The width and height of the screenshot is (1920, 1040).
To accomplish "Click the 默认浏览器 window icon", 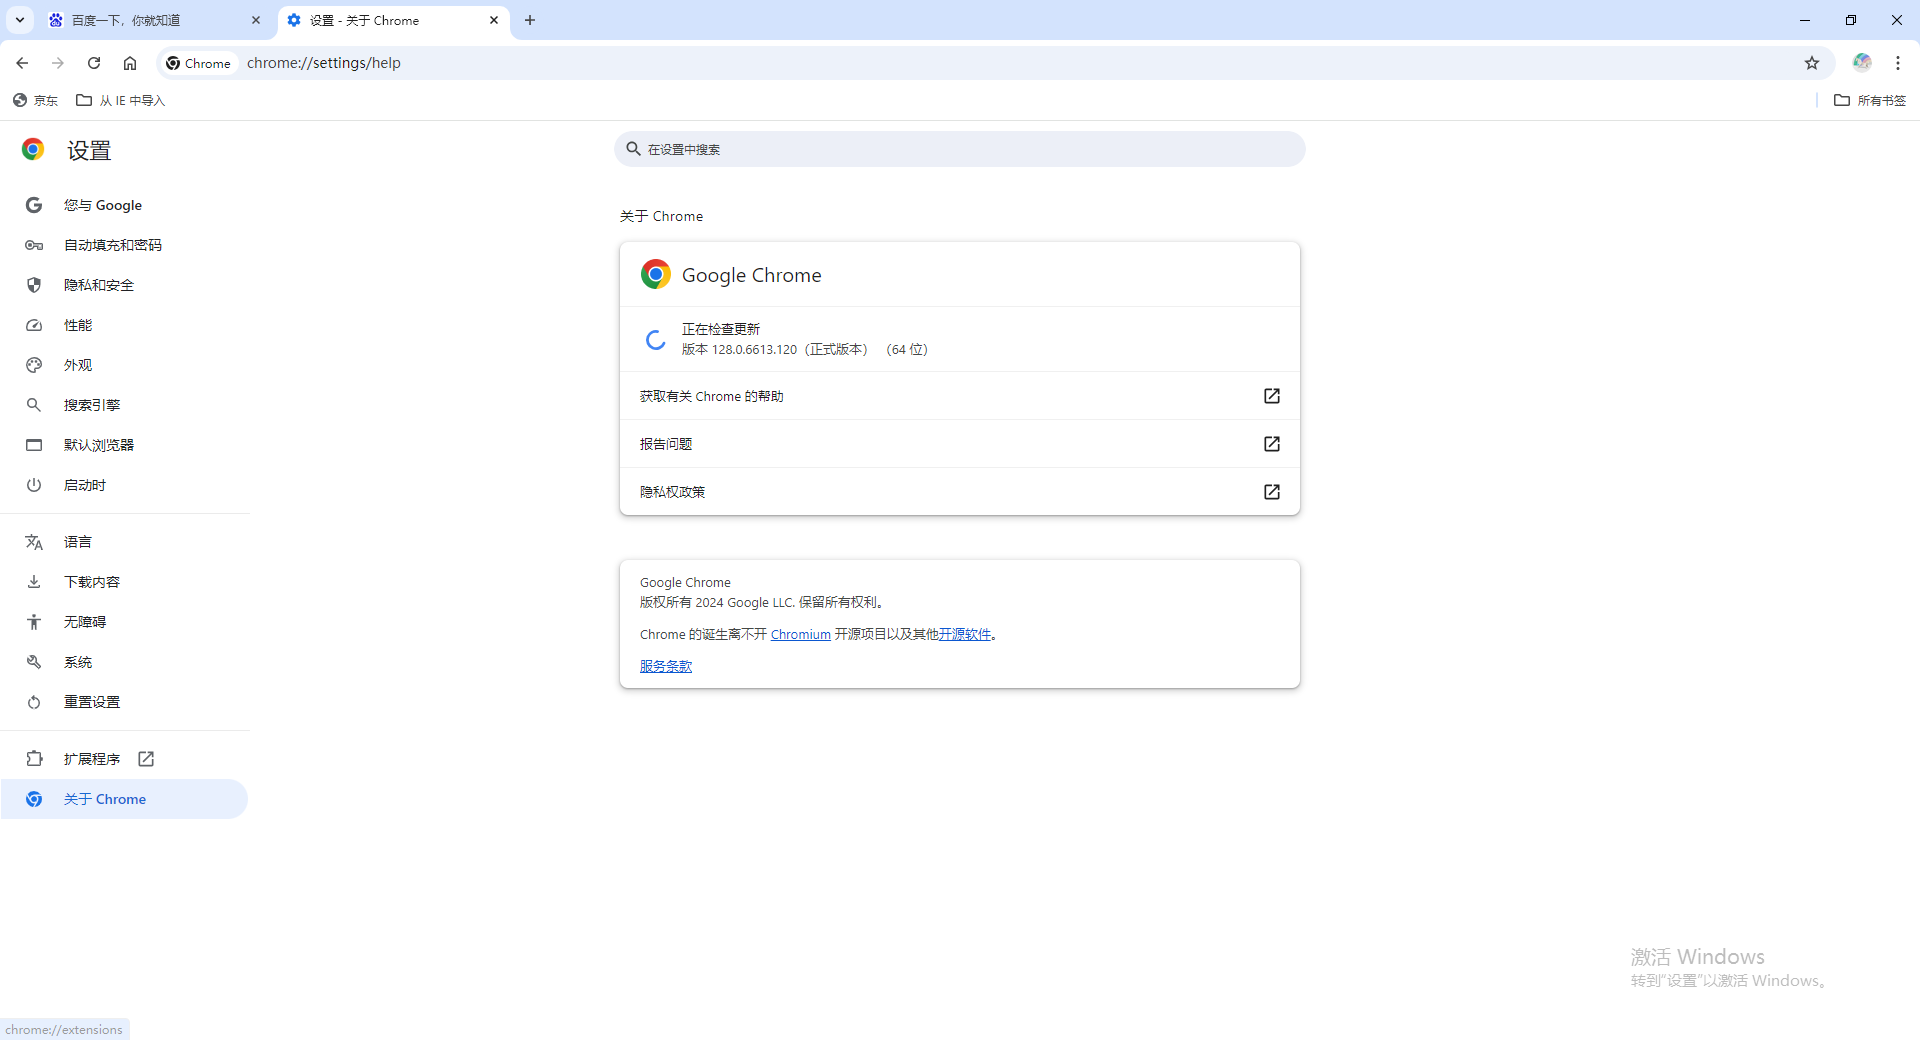I will [x=34, y=445].
